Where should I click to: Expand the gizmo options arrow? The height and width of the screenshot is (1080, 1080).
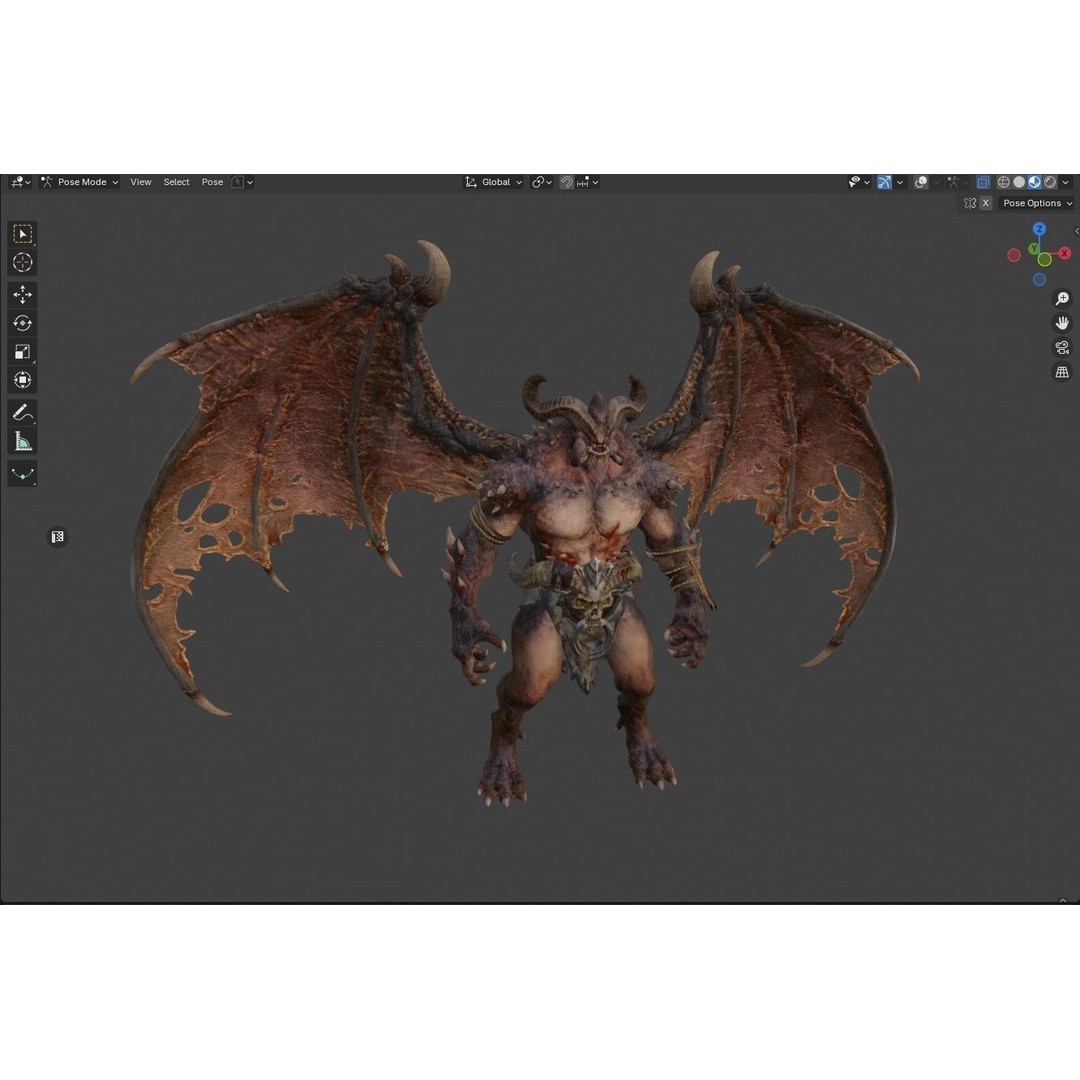(900, 182)
